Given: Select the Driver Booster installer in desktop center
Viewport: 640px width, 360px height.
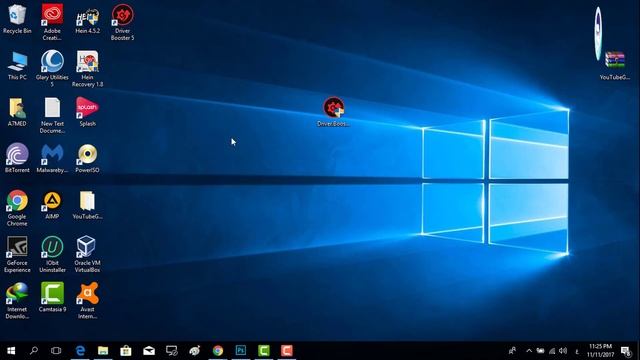Looking at the screenshot, I should (x=333, y=112).
